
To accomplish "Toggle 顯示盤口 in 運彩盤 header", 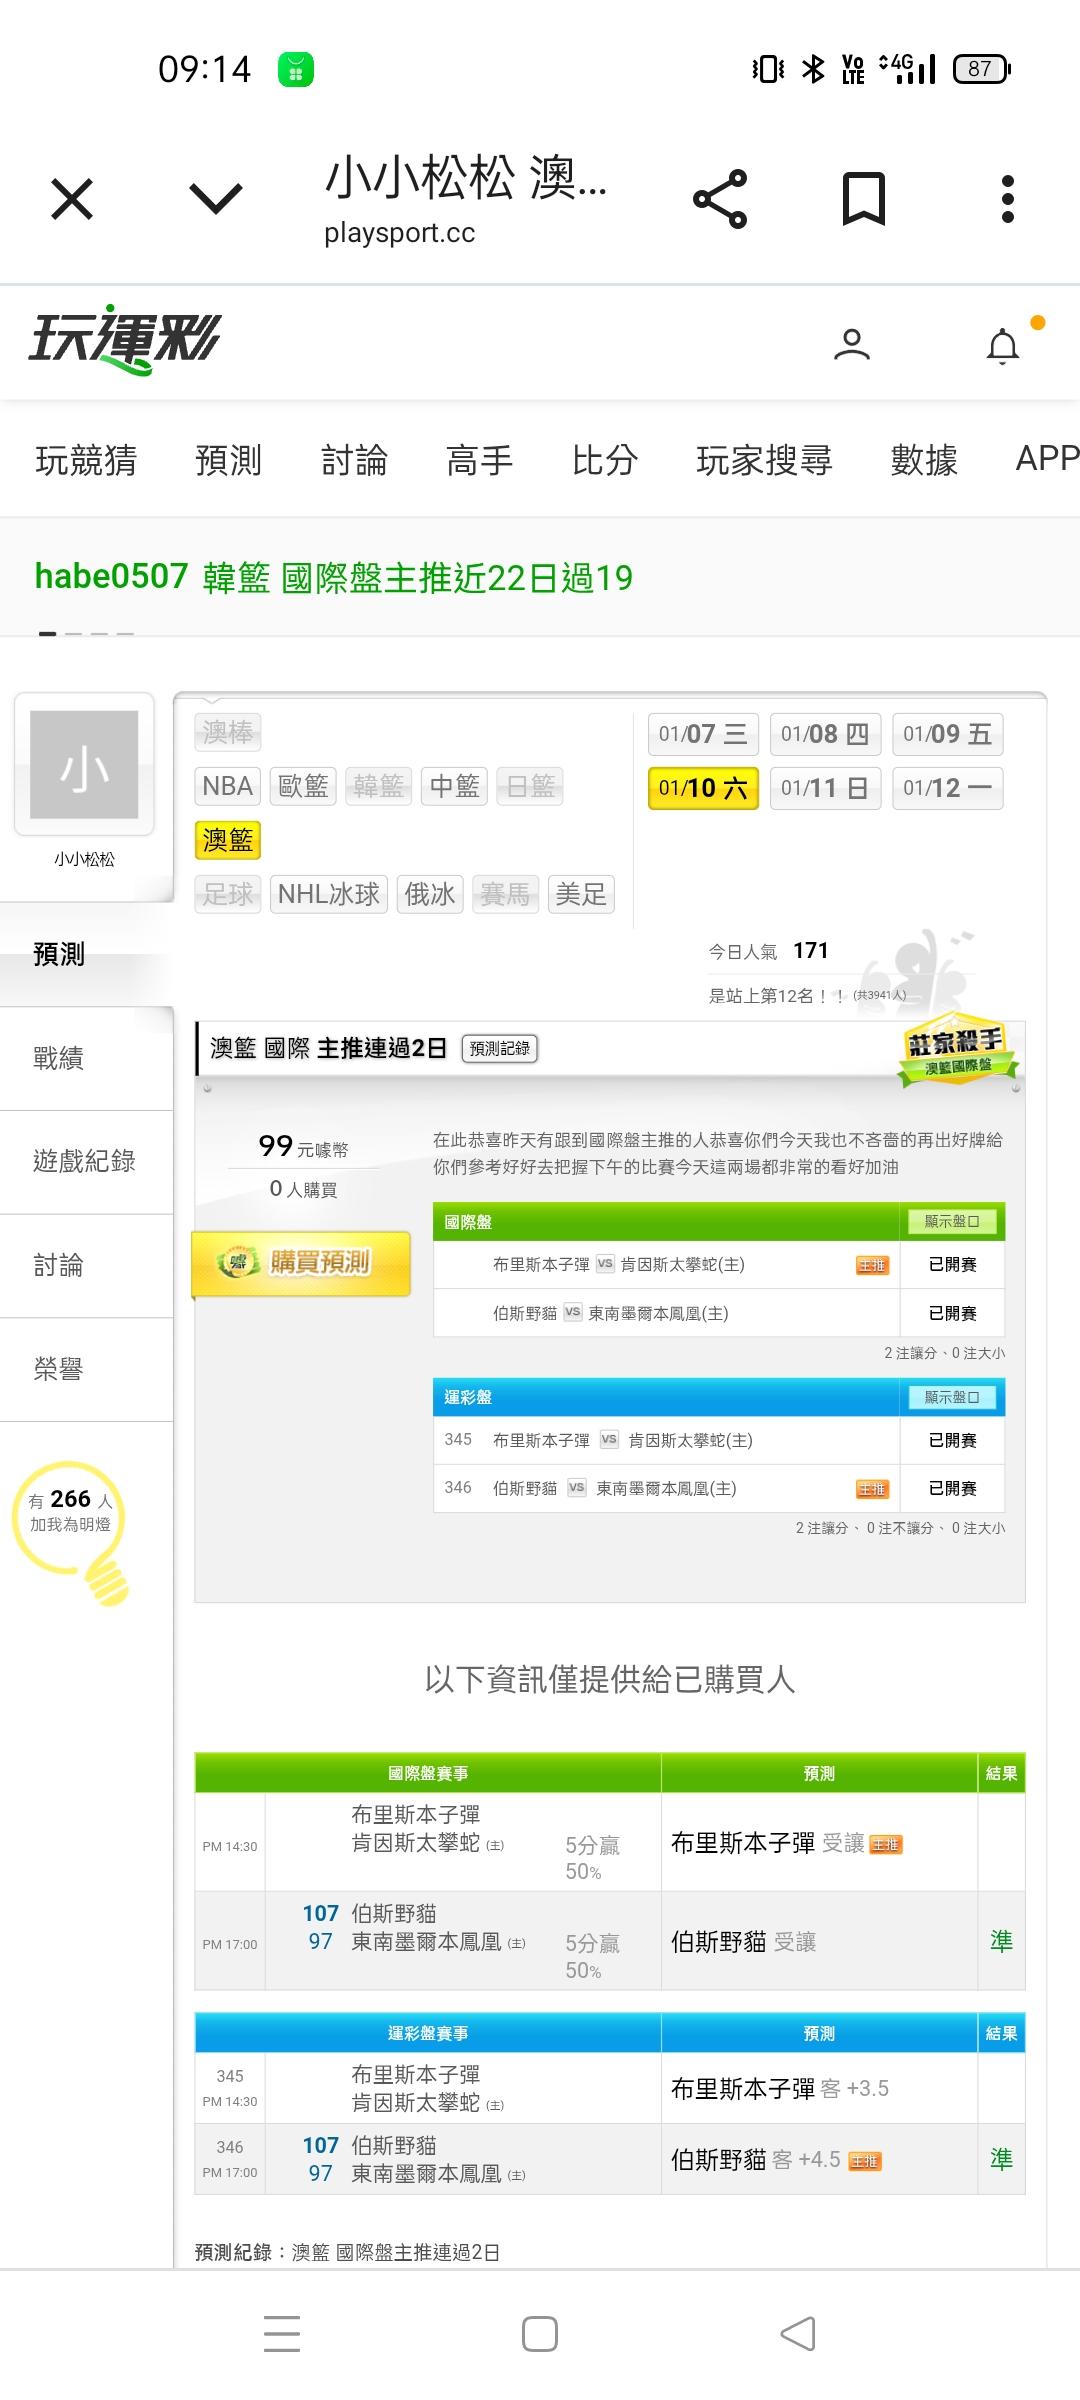I will click(952, 1397).
